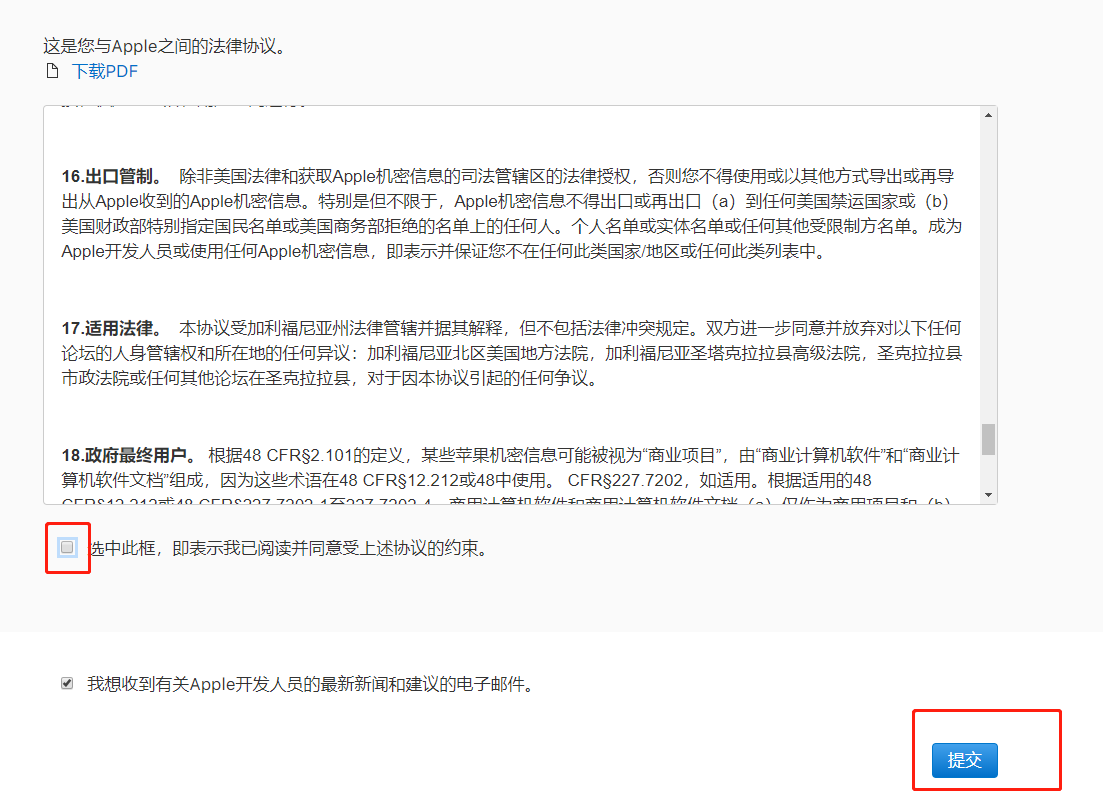This screenshot has width=1103, height=802.
Task: Click the 提交 submit button
Action: (964, 760)
